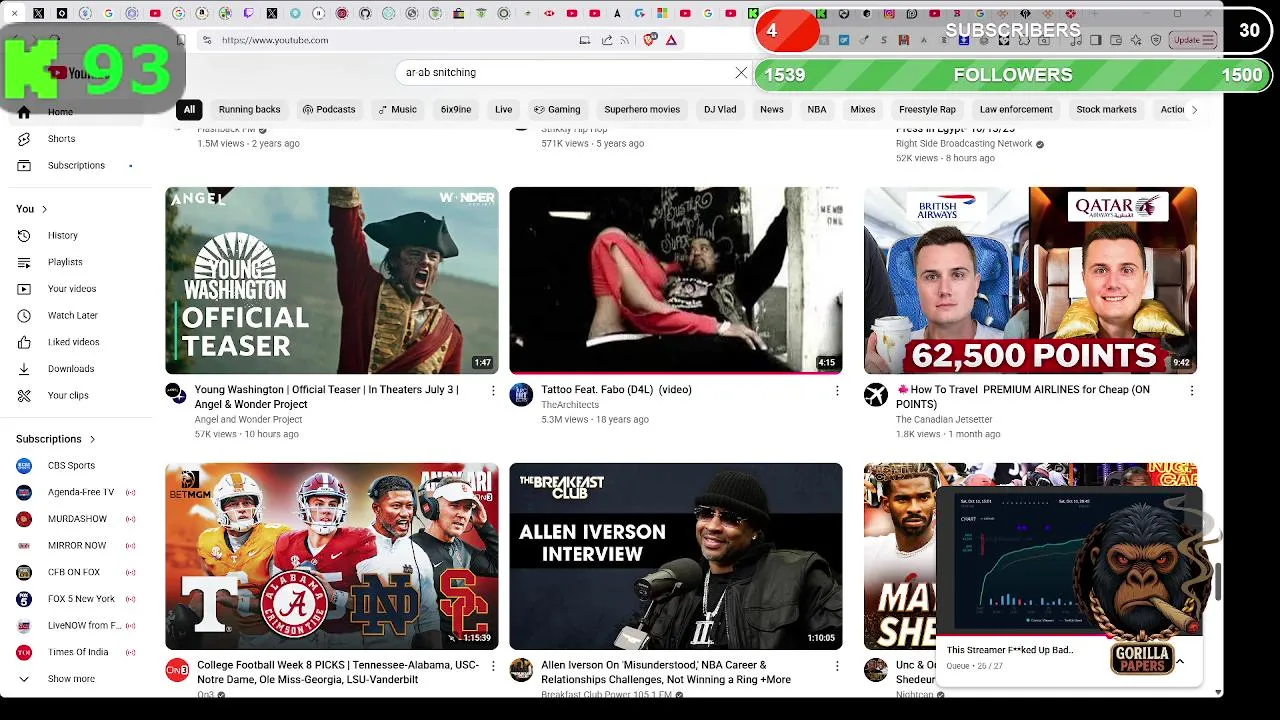Select the Freestyle Rap chip
The width and height of the screenshot is (1280, 720).
pos(927,109)
